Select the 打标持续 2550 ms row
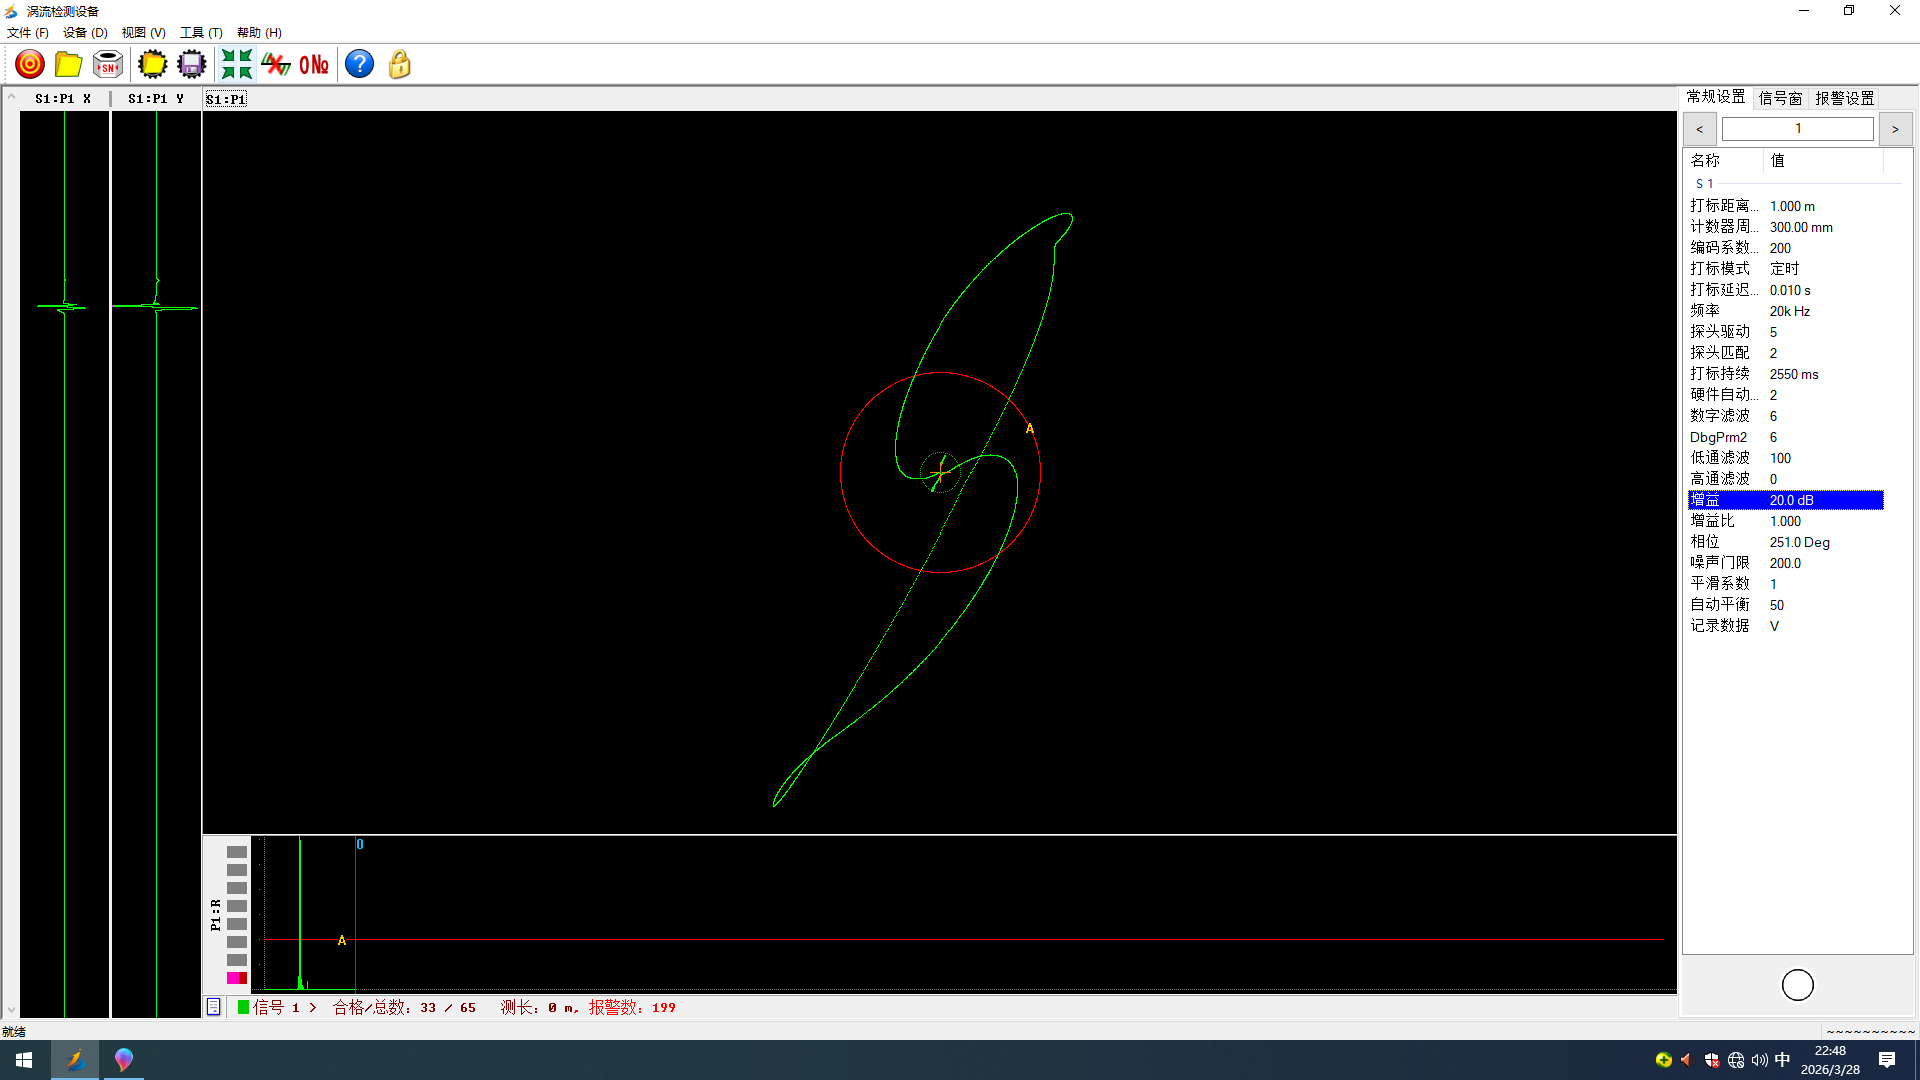 pyautogui.click(x=1786, y=374)
